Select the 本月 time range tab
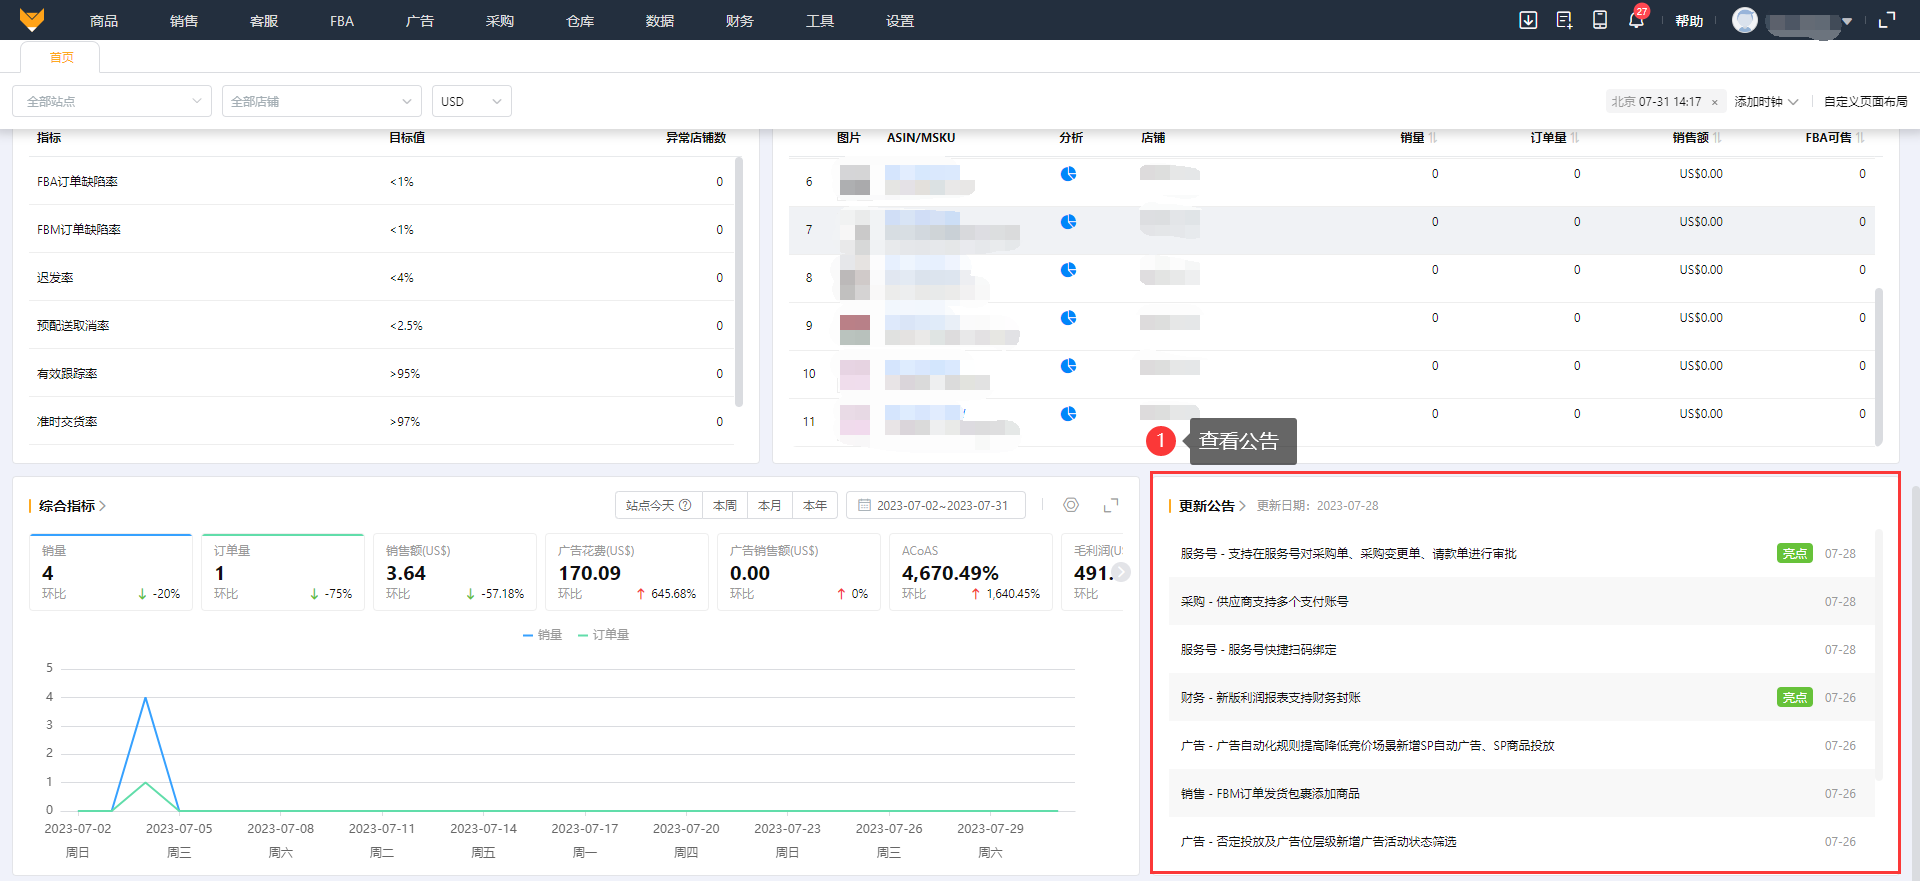 pyautogui.click(x=769, y=505)
